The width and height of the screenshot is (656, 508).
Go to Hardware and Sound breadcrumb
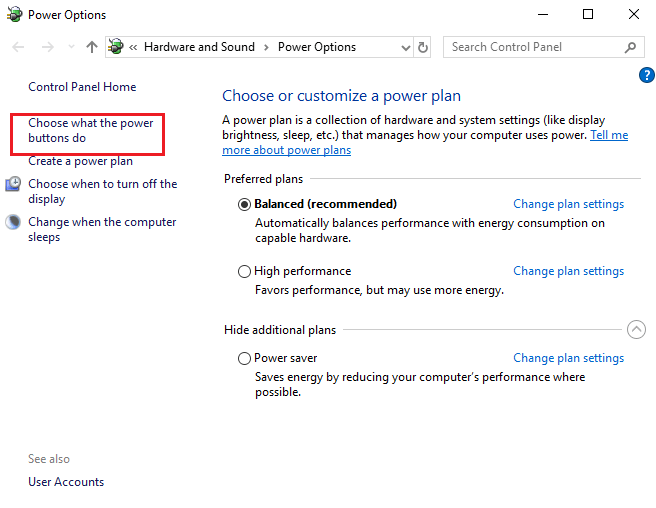(x=199, y=47)
